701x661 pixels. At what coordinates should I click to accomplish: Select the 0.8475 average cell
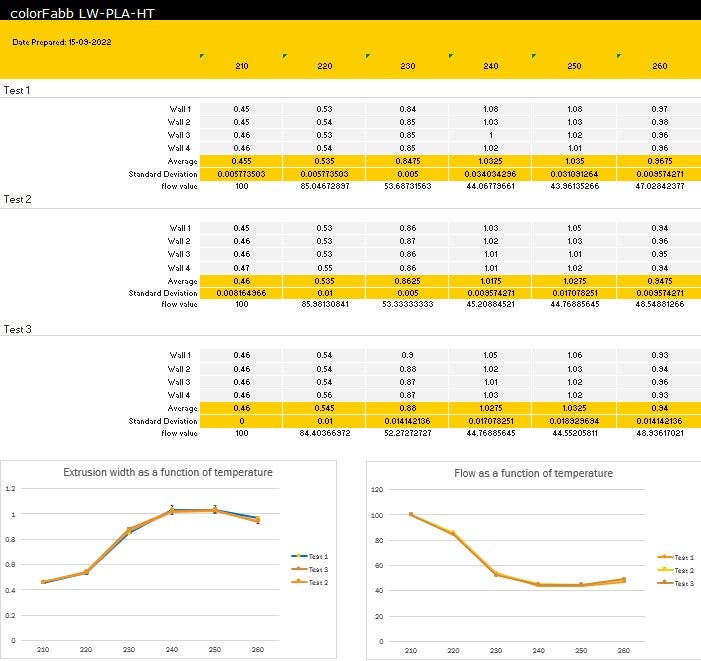tap(407, 161)
